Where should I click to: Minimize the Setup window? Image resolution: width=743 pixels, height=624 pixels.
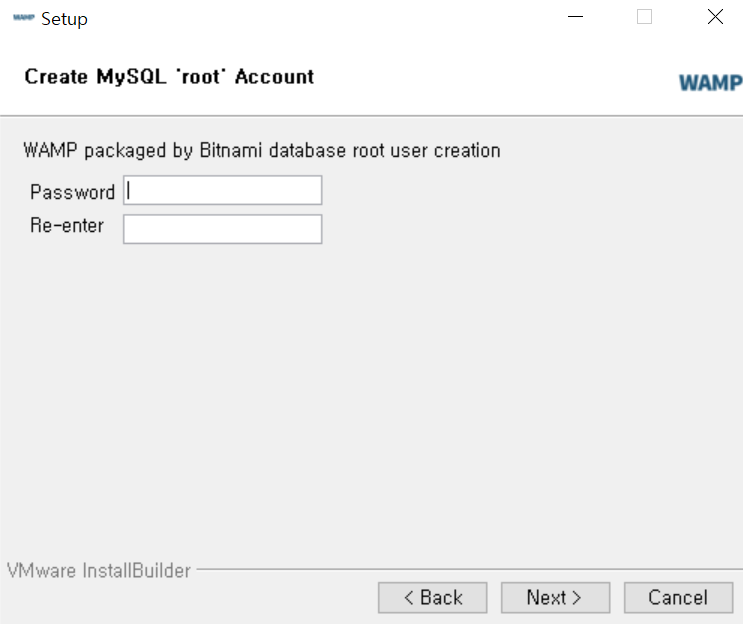click(575, 17)
